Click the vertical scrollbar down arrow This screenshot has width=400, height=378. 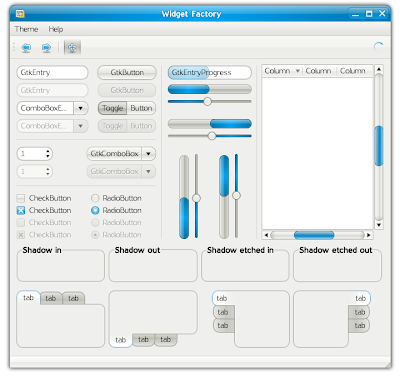pos(379,225)
